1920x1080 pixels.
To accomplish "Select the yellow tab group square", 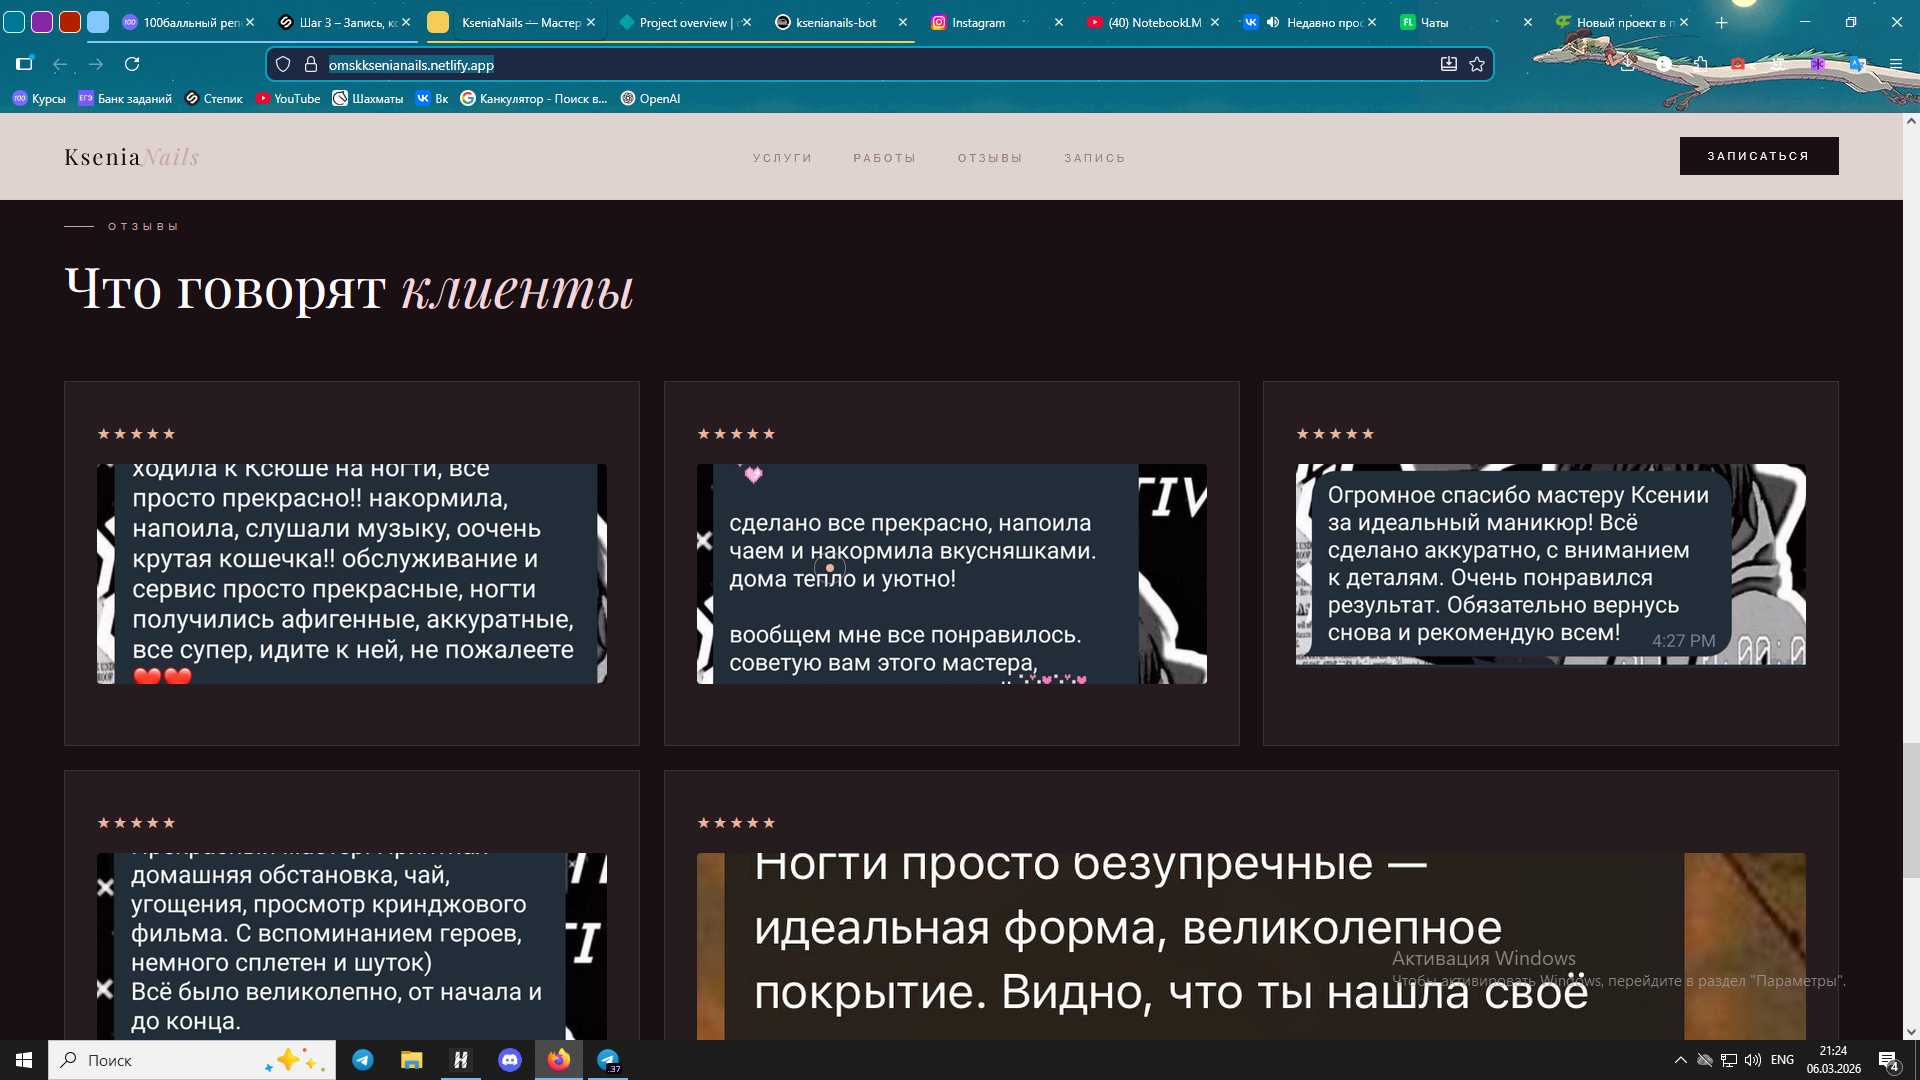I will (438, 22).
